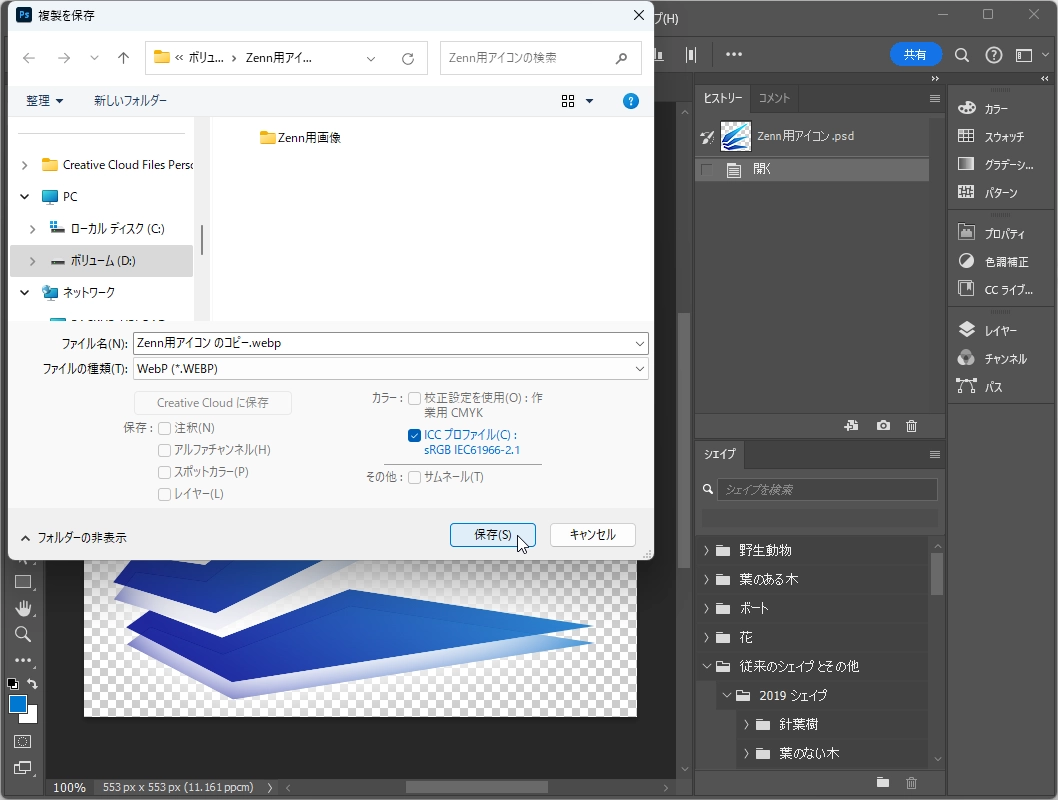Enable the サムネール(T) checkbox

(414, 478)
